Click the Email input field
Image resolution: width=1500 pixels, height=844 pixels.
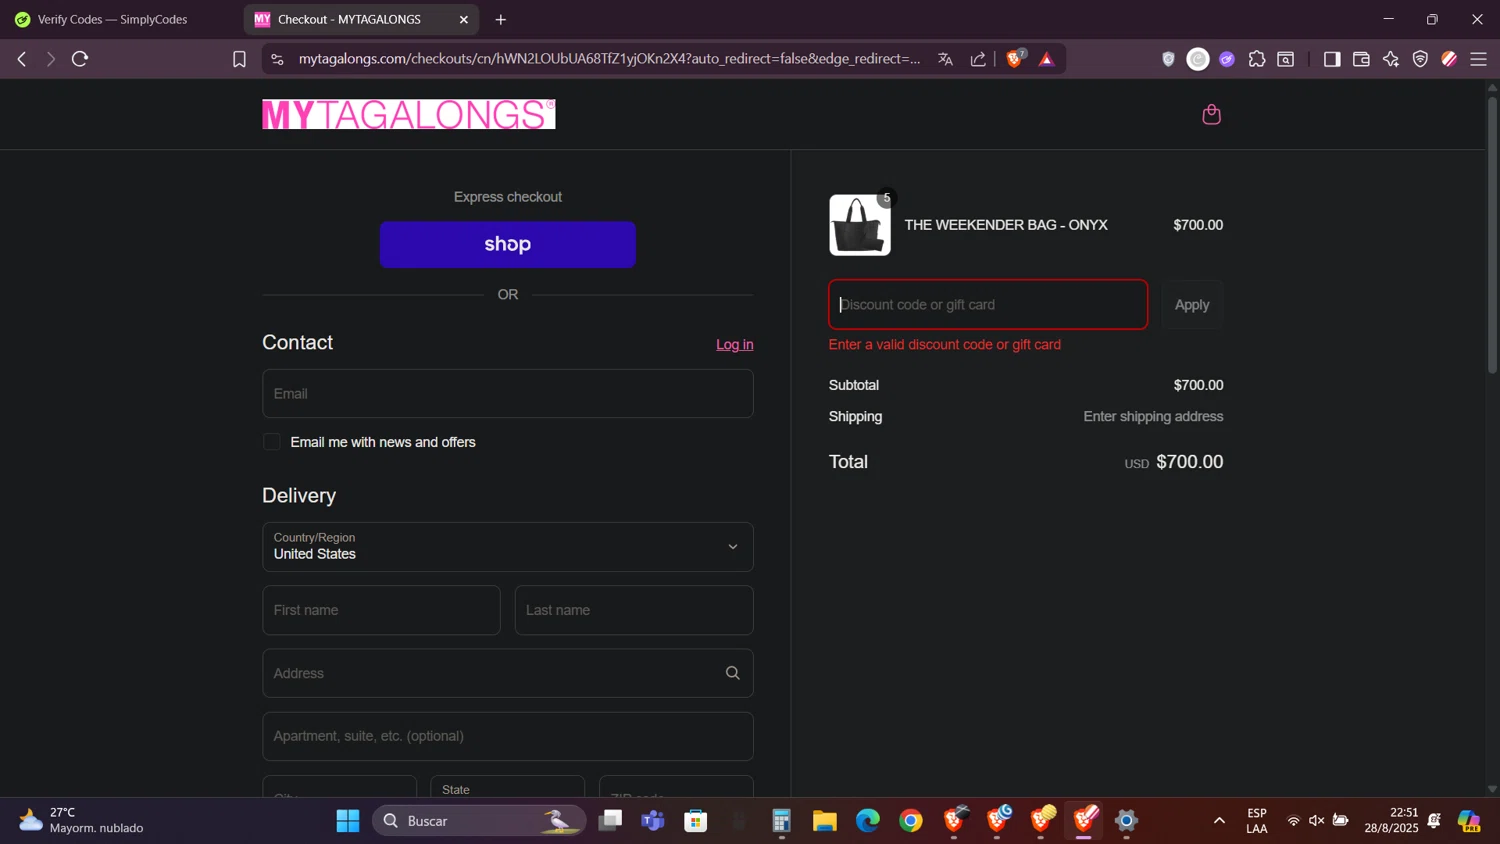pos(508,394)
